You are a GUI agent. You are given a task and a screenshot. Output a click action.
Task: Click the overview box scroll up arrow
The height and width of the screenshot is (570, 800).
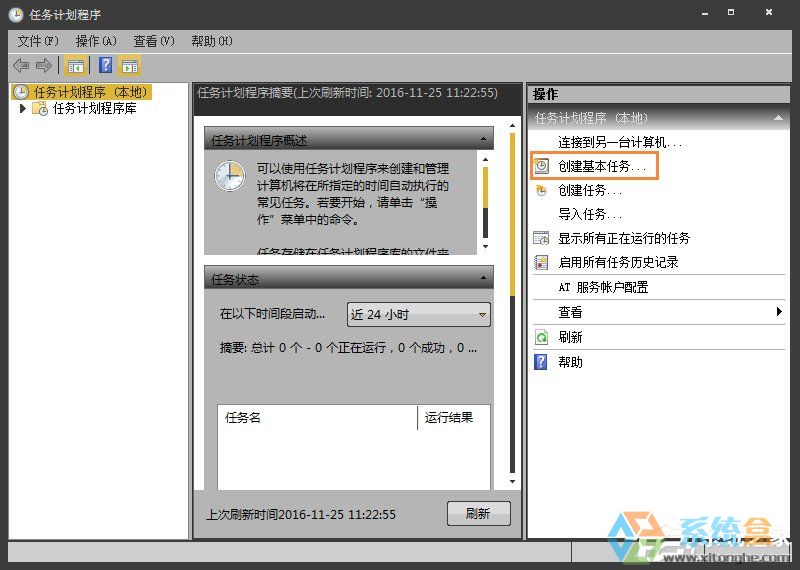point(485,160)
